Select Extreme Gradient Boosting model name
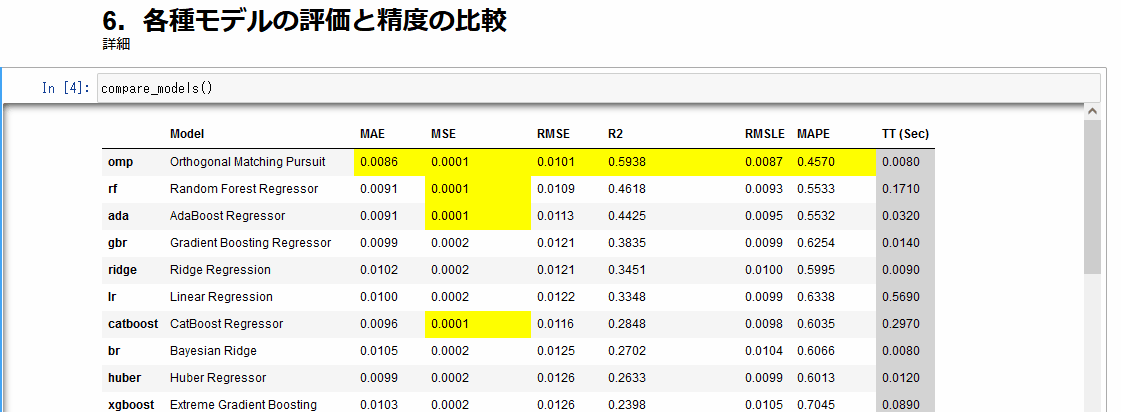The image size is (1121, 412). (243, 405)
